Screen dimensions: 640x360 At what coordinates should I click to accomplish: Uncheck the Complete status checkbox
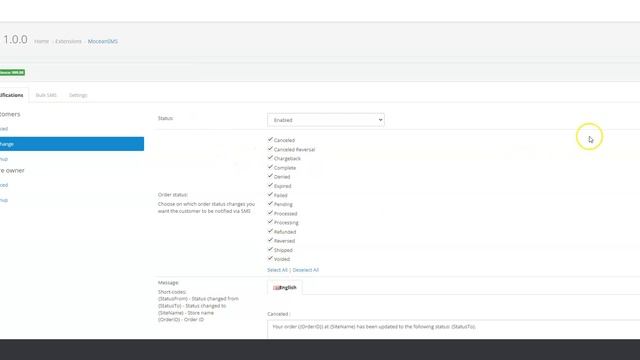tap(270, 167)
